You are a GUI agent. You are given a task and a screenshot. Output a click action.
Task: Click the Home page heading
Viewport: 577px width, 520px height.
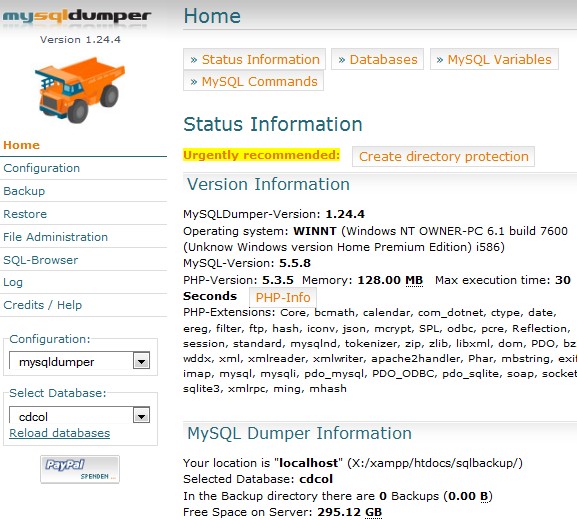(x=212, y=16)
